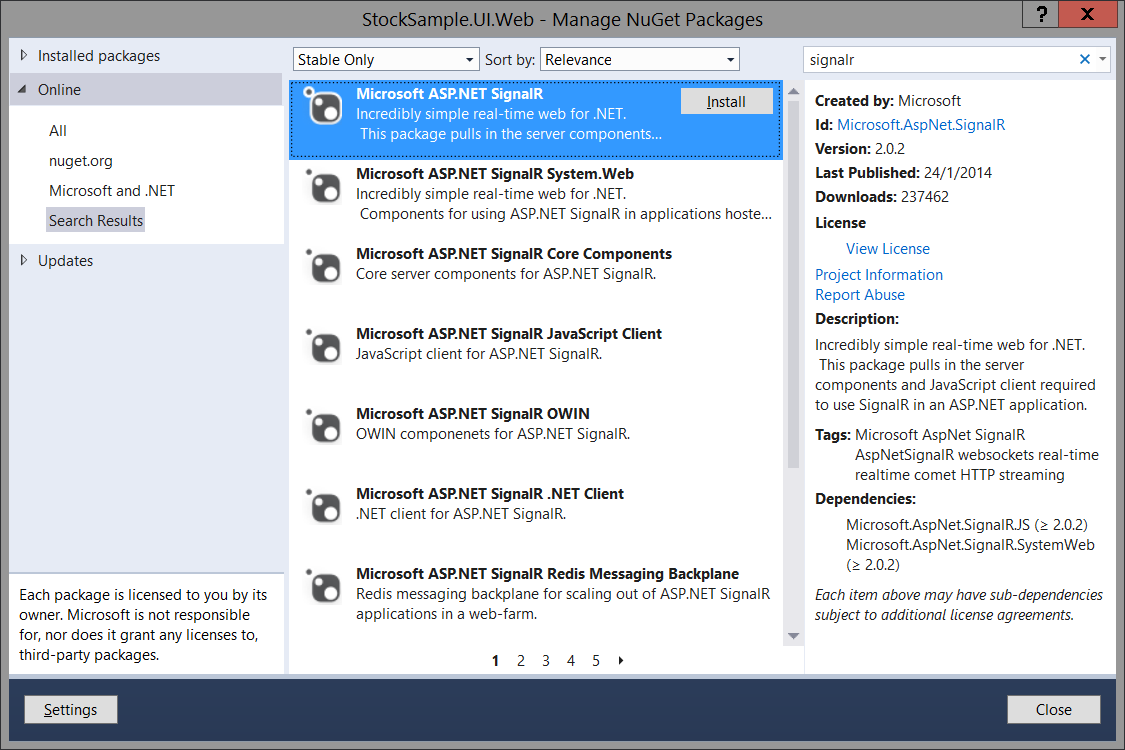Click the SignalR OWIN package icon
This screenshot has width=1125, height=750.
coord(324,430)
